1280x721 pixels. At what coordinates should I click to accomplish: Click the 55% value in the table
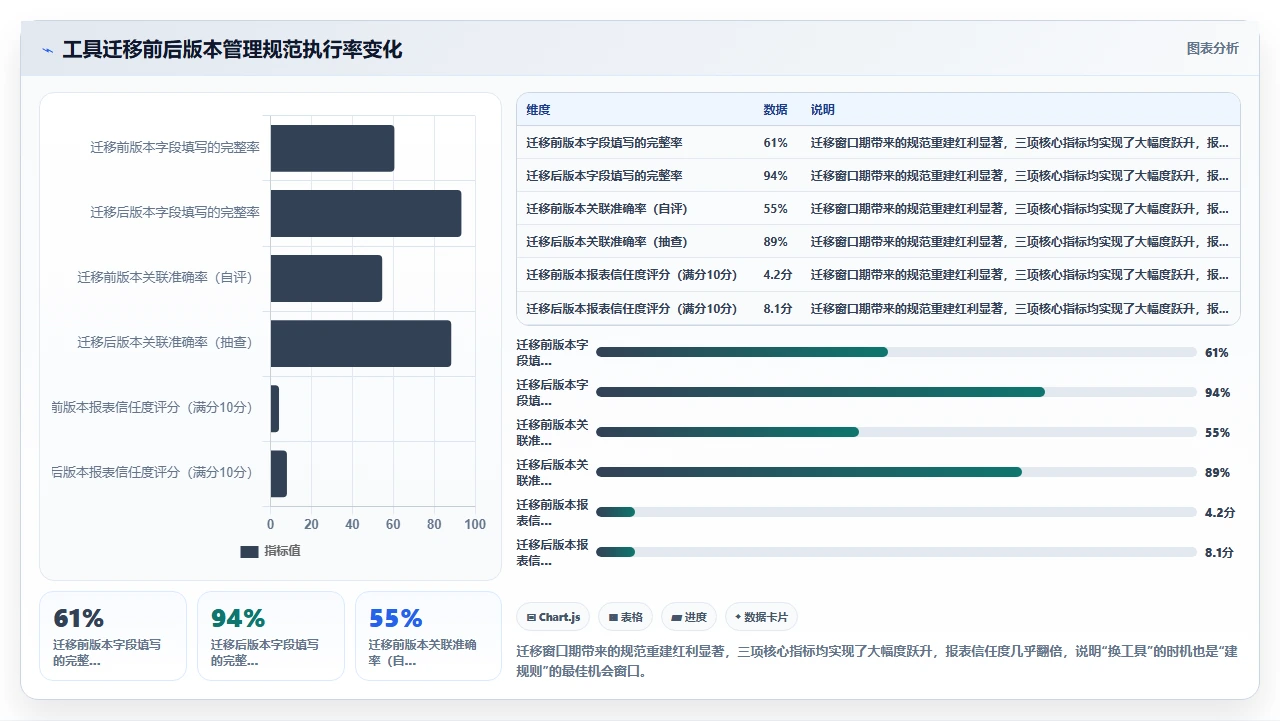click(775, 209)
